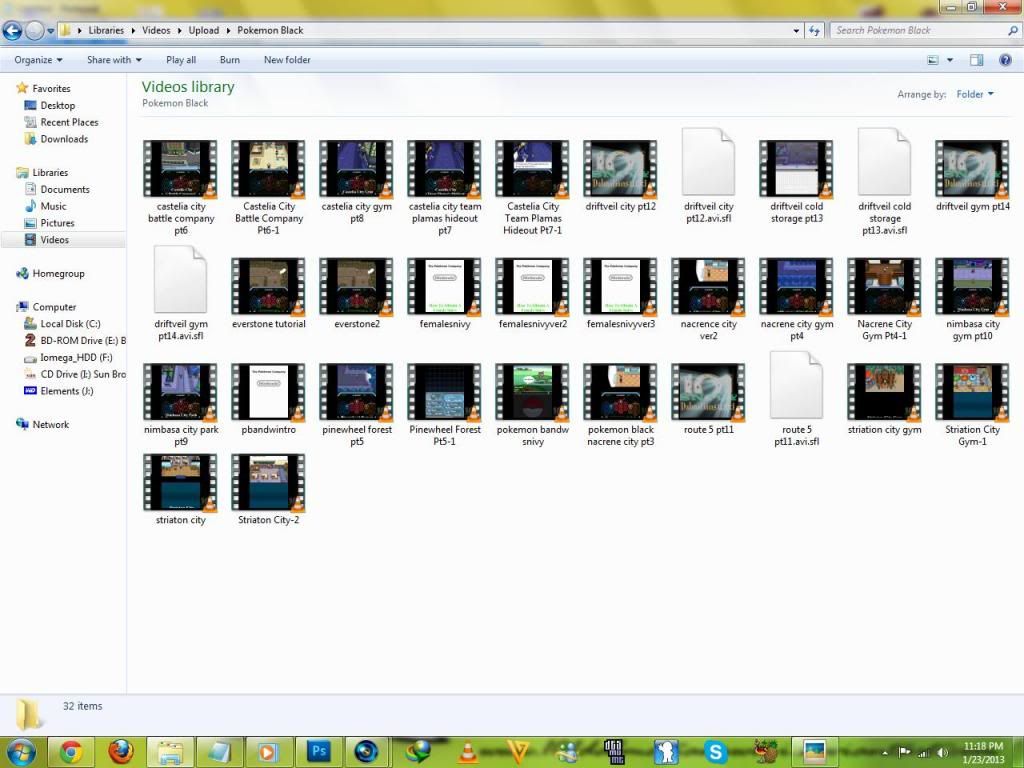1024x768 pixels.
Task: Click Libraries in the address bar
Action: click(x=106, y=30)
